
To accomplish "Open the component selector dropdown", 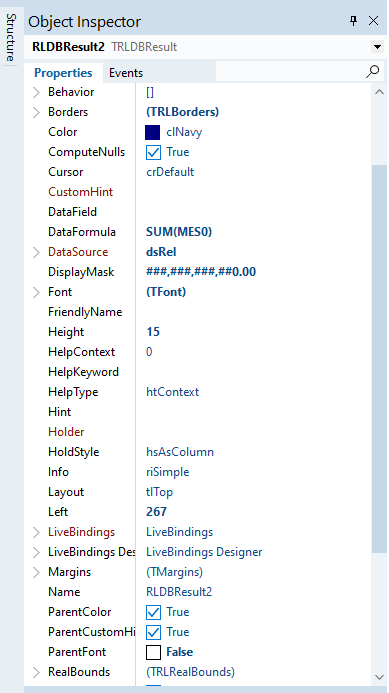I will click(377, 47).
